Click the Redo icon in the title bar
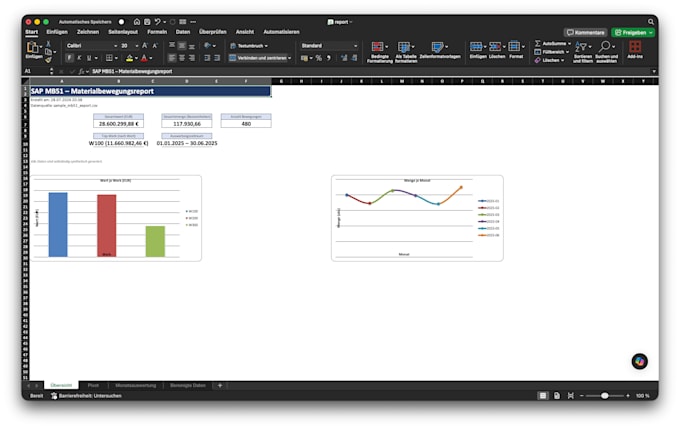680x429 pixels. tap(173, 22)
